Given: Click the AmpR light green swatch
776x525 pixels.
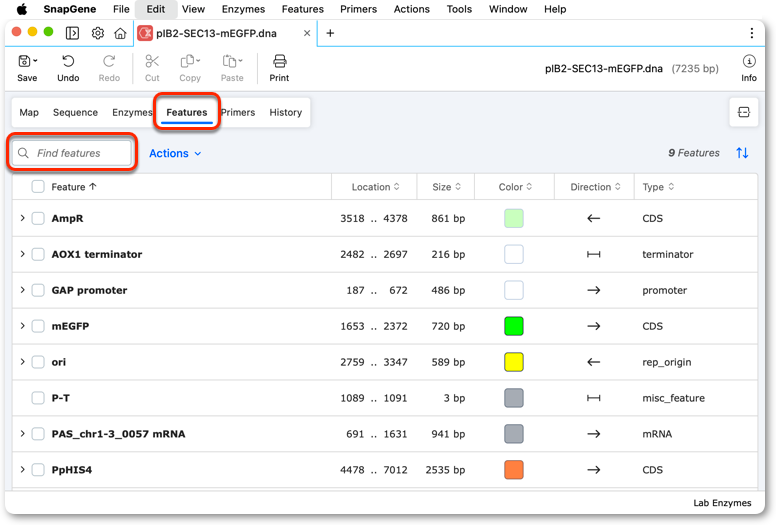Looking at the screenshot, I should pos(514,218).
